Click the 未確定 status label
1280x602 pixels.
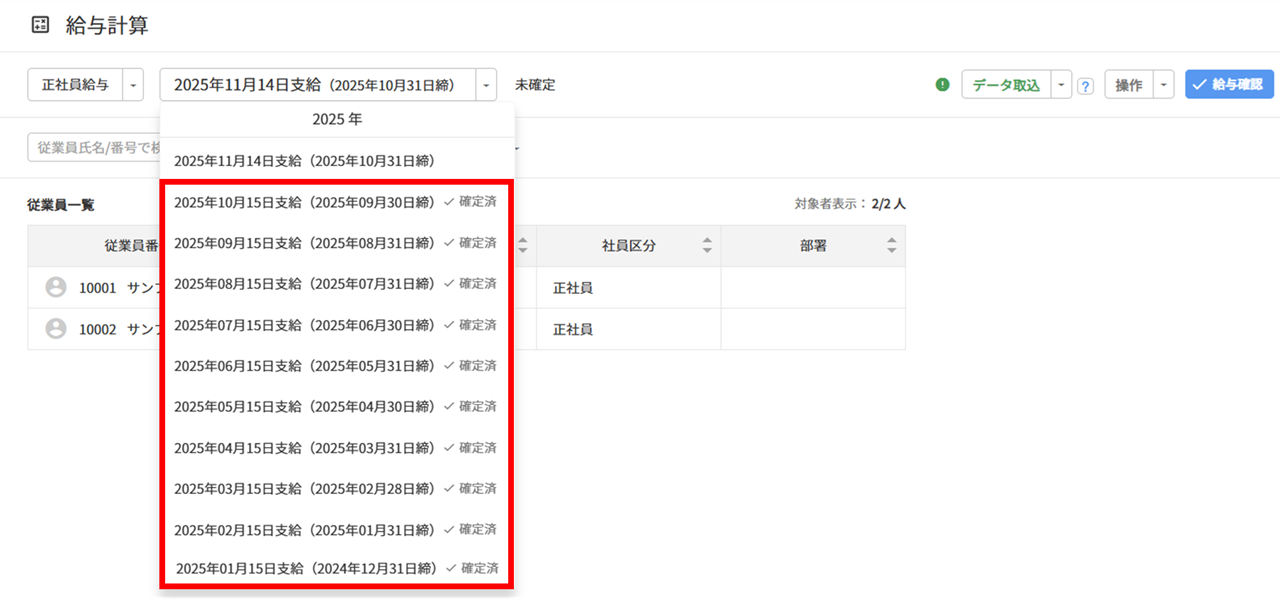click(535, 85)
